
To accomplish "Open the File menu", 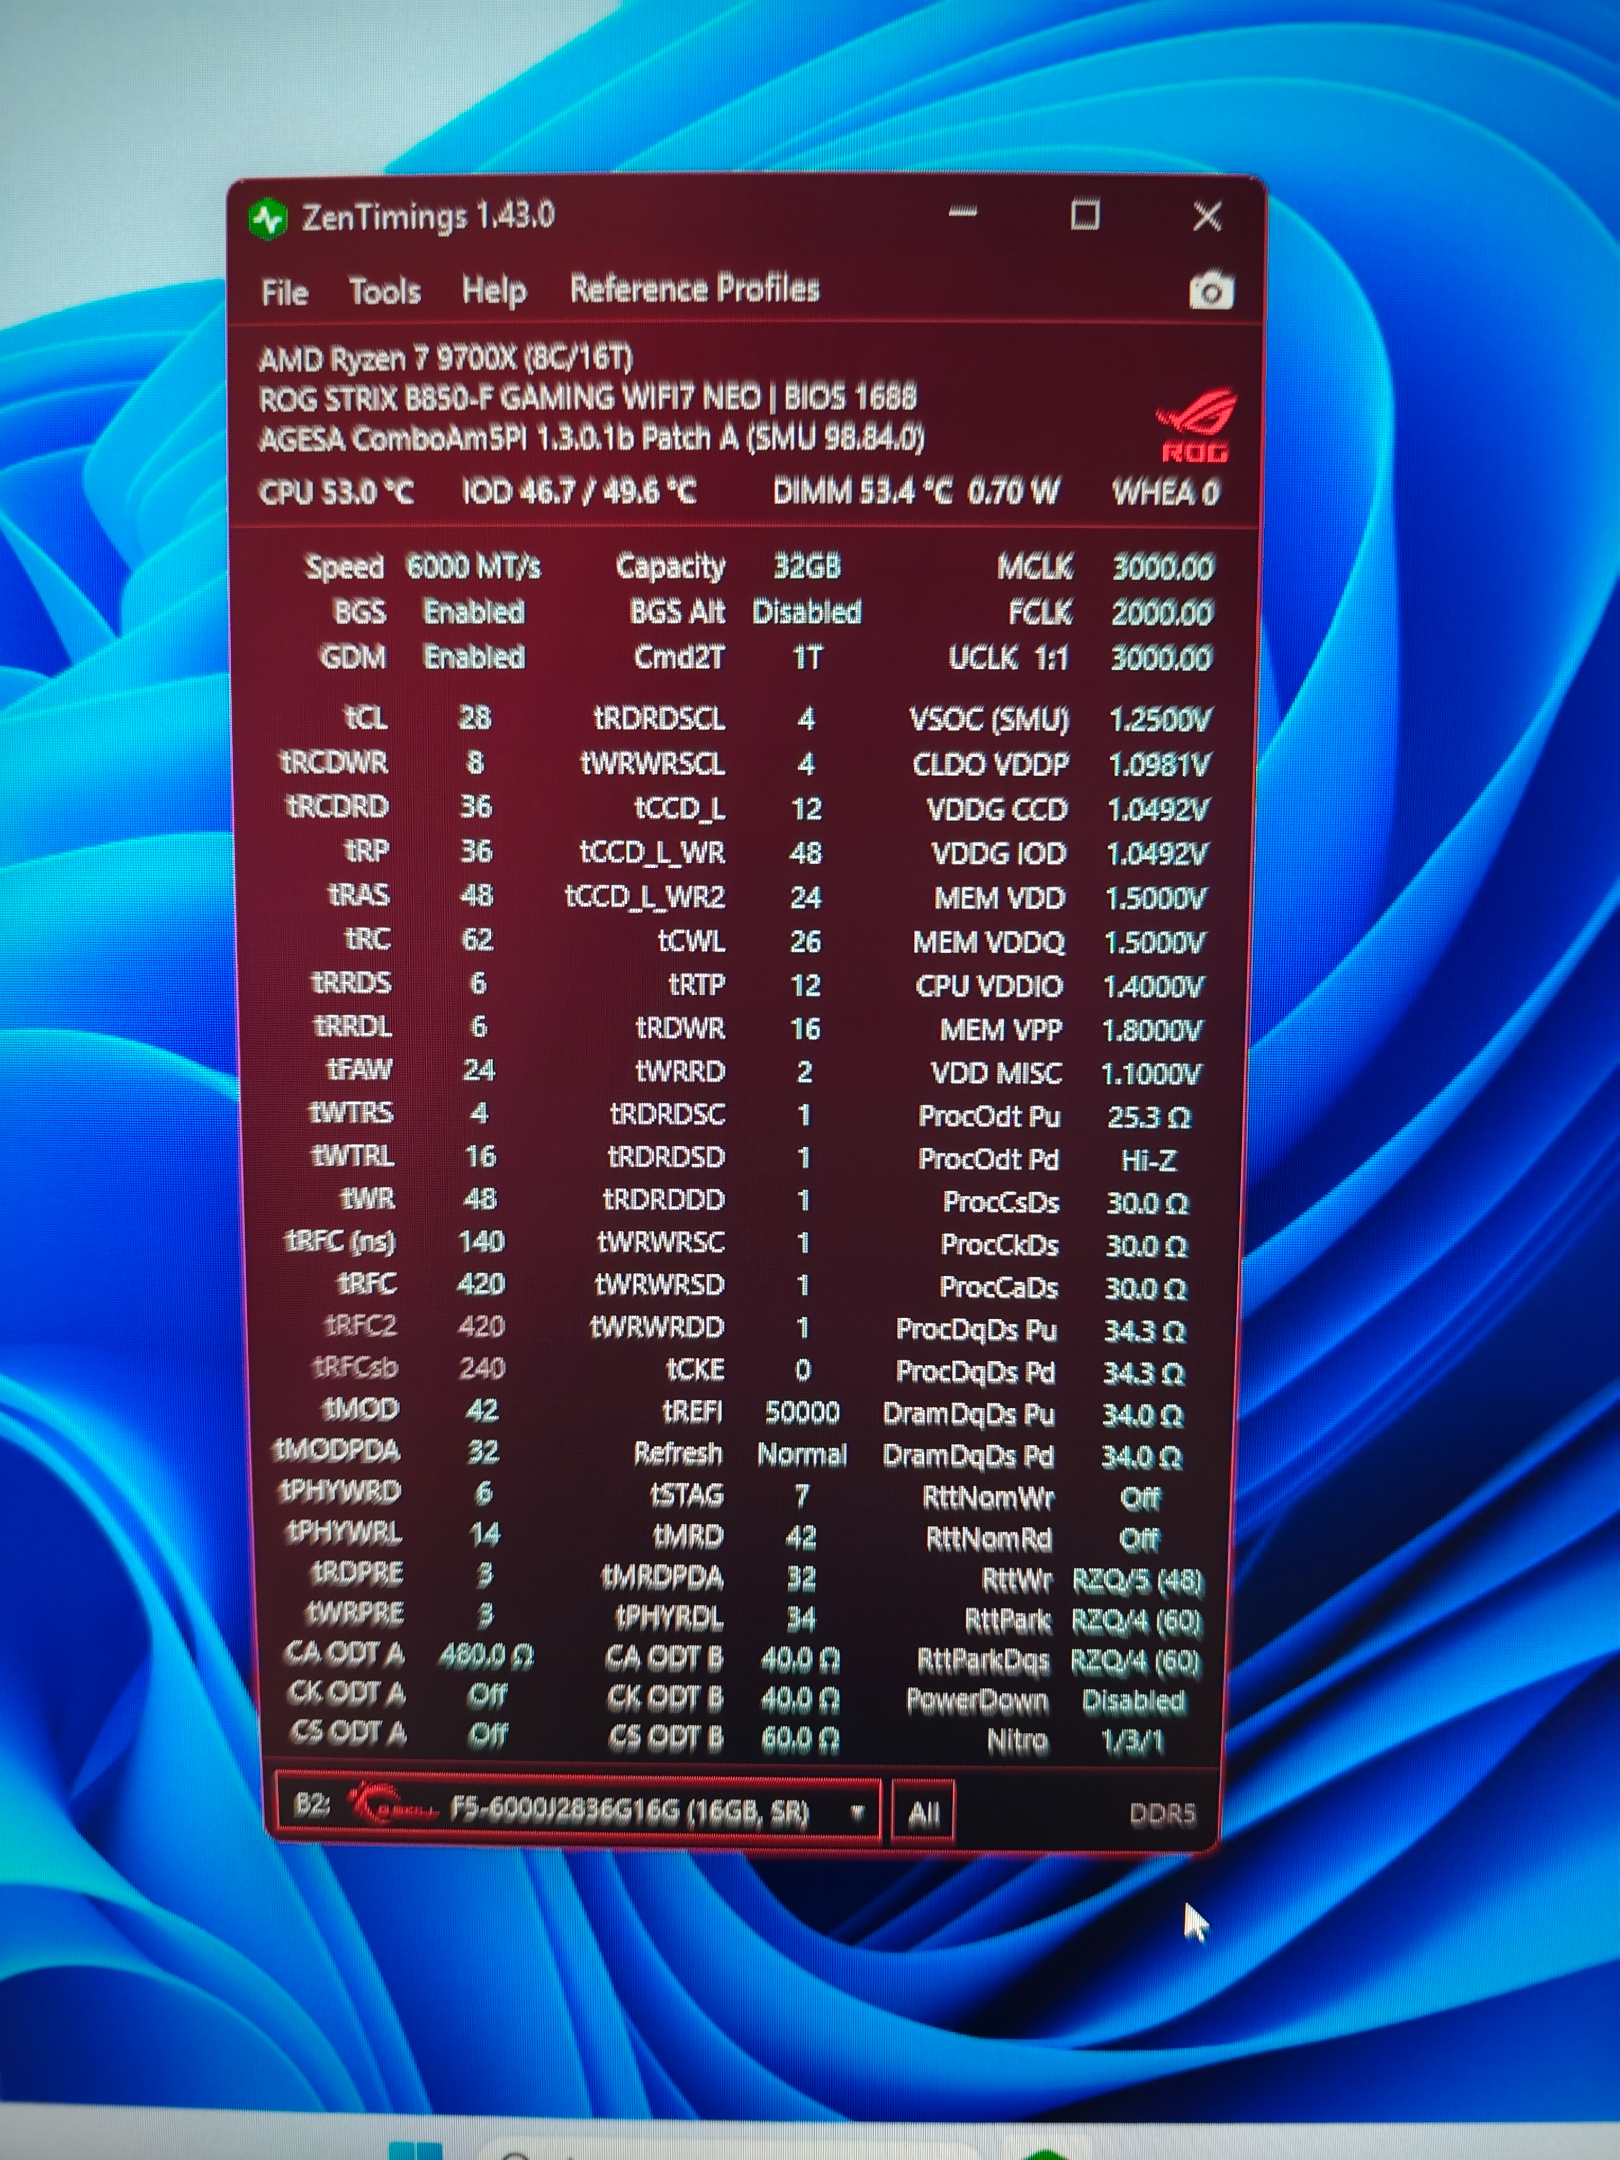I will coord(284,293).
